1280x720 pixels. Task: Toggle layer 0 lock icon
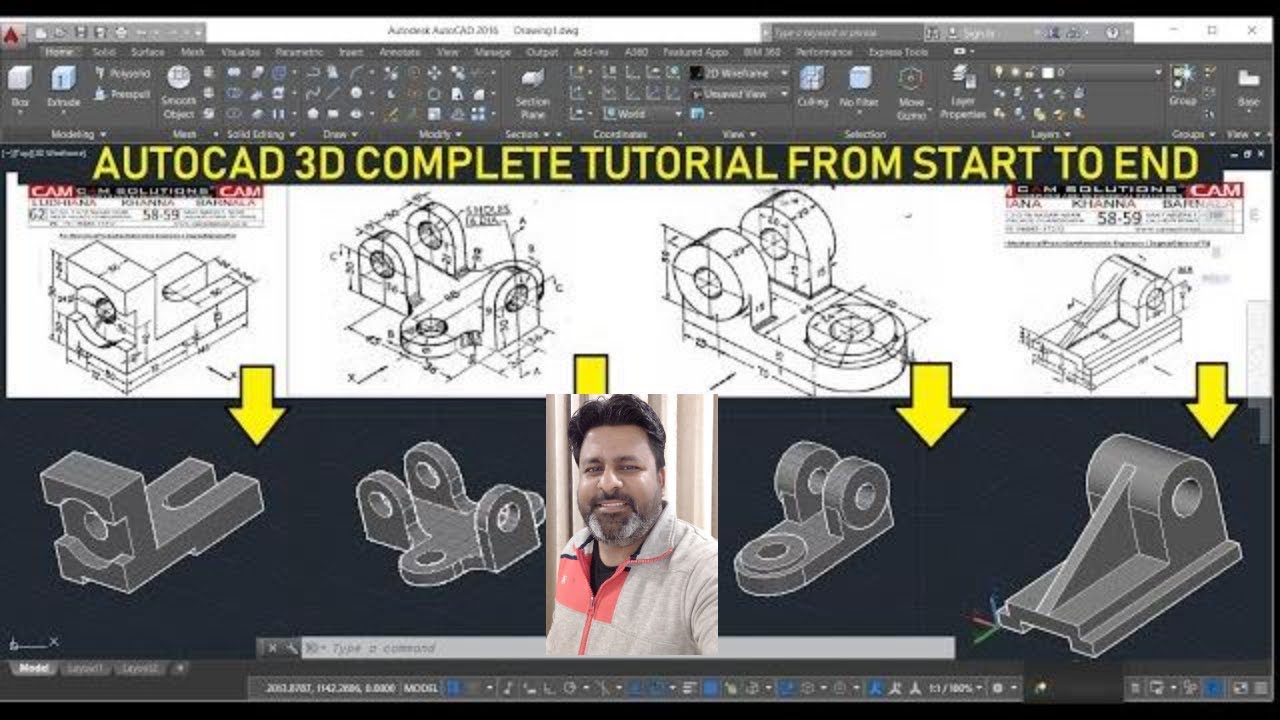(x=1033, y=73)
